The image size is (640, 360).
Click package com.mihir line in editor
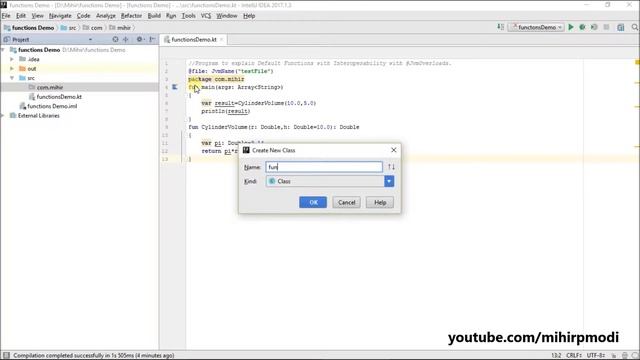(x=216, y=79)
